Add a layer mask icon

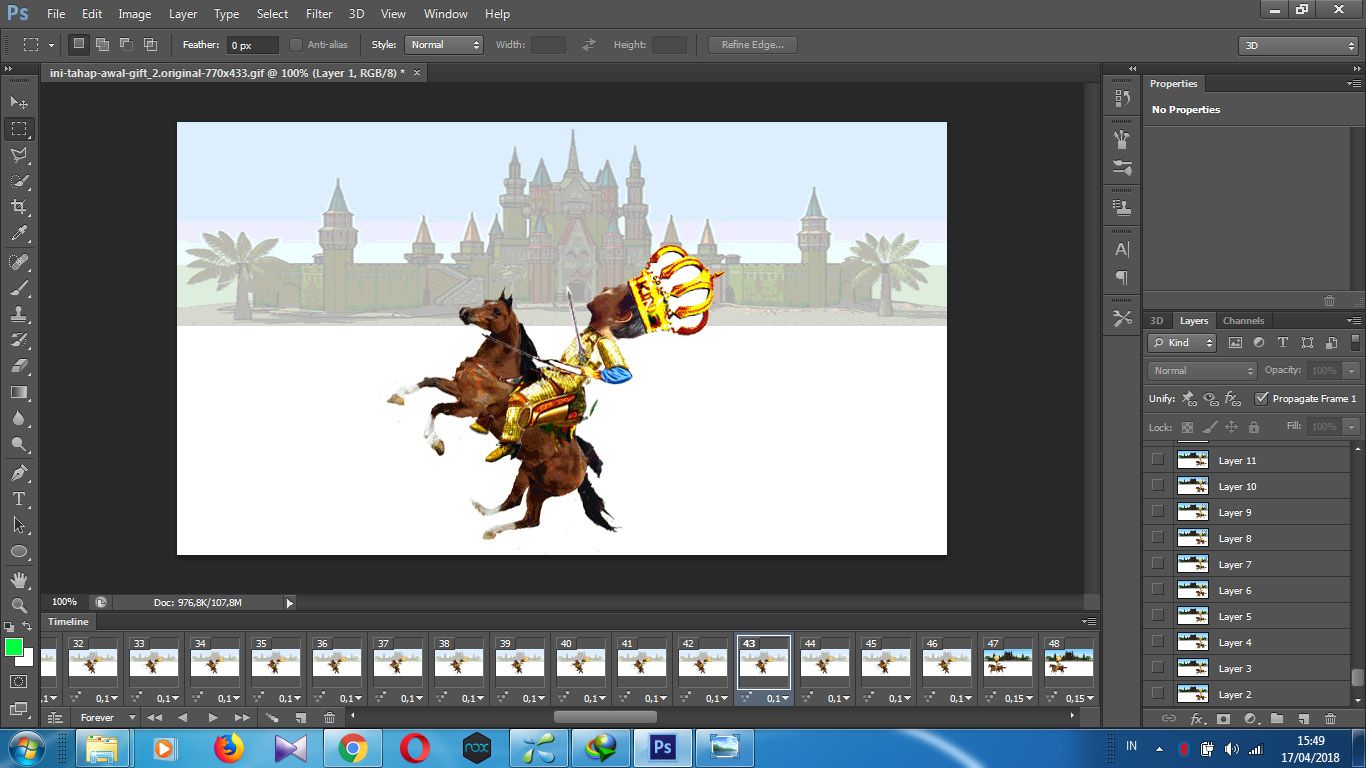point(1222,718)
